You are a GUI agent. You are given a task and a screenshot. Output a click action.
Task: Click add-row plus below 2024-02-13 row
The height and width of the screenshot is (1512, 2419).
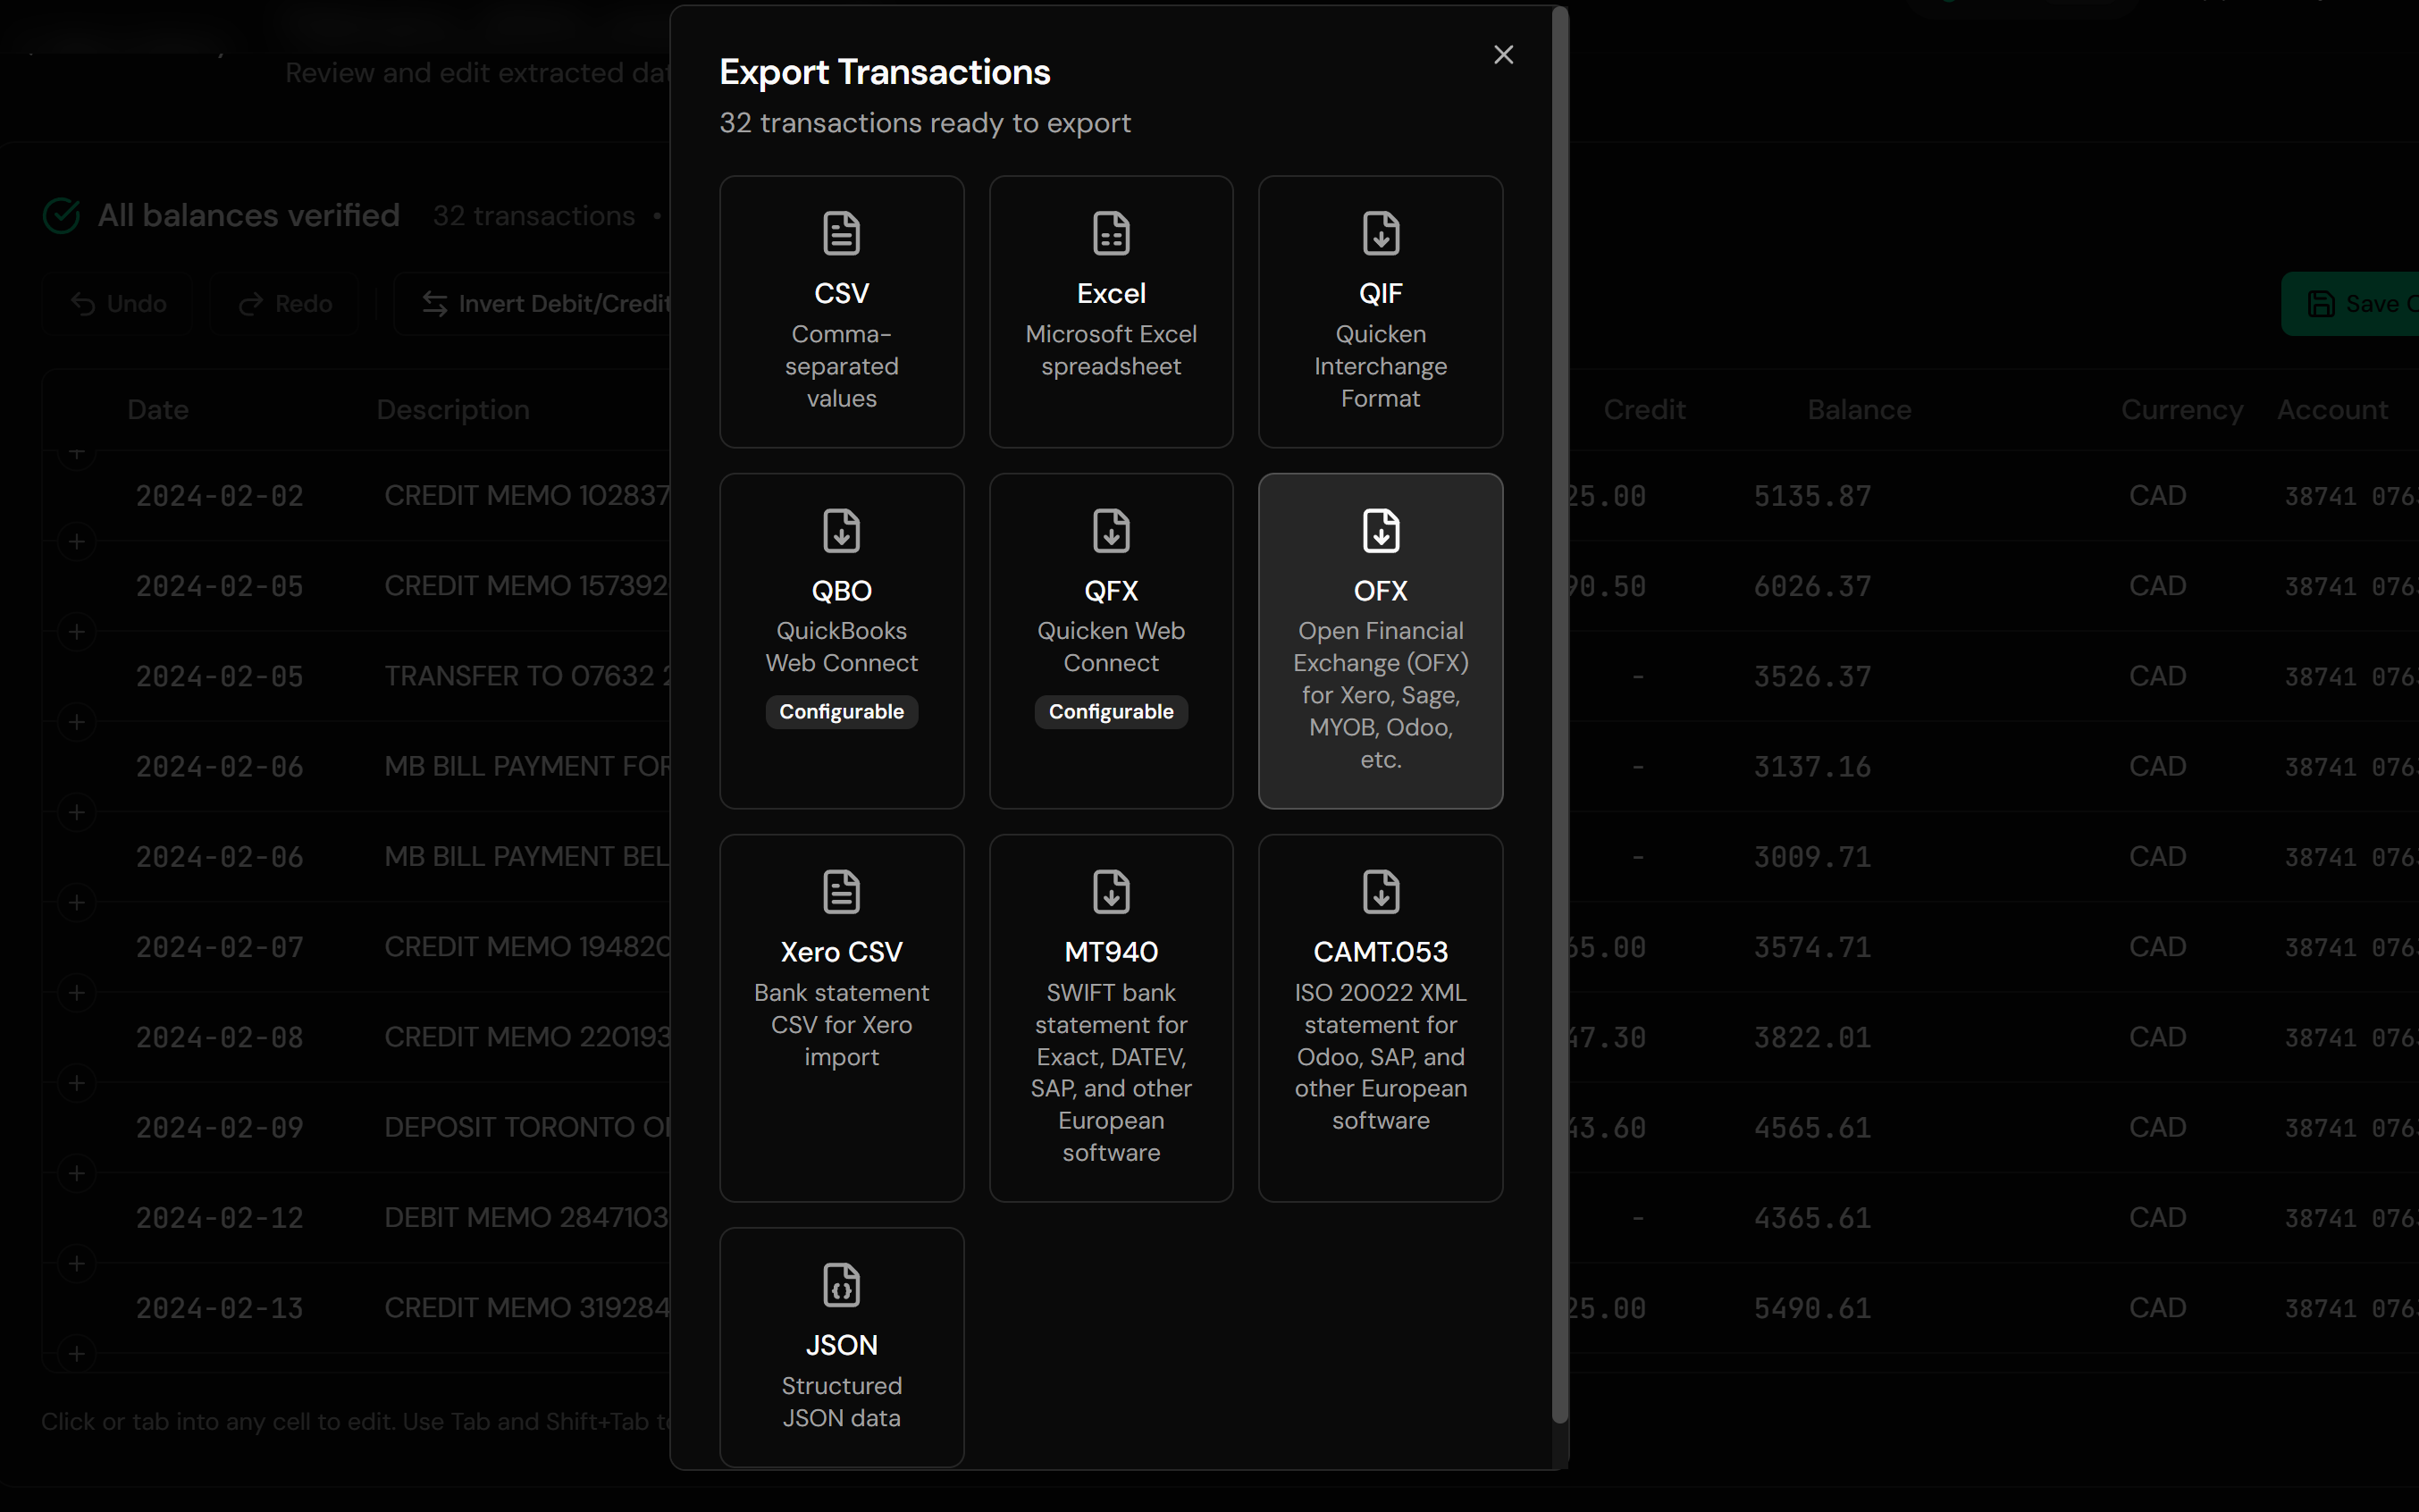pos(76,1353)
